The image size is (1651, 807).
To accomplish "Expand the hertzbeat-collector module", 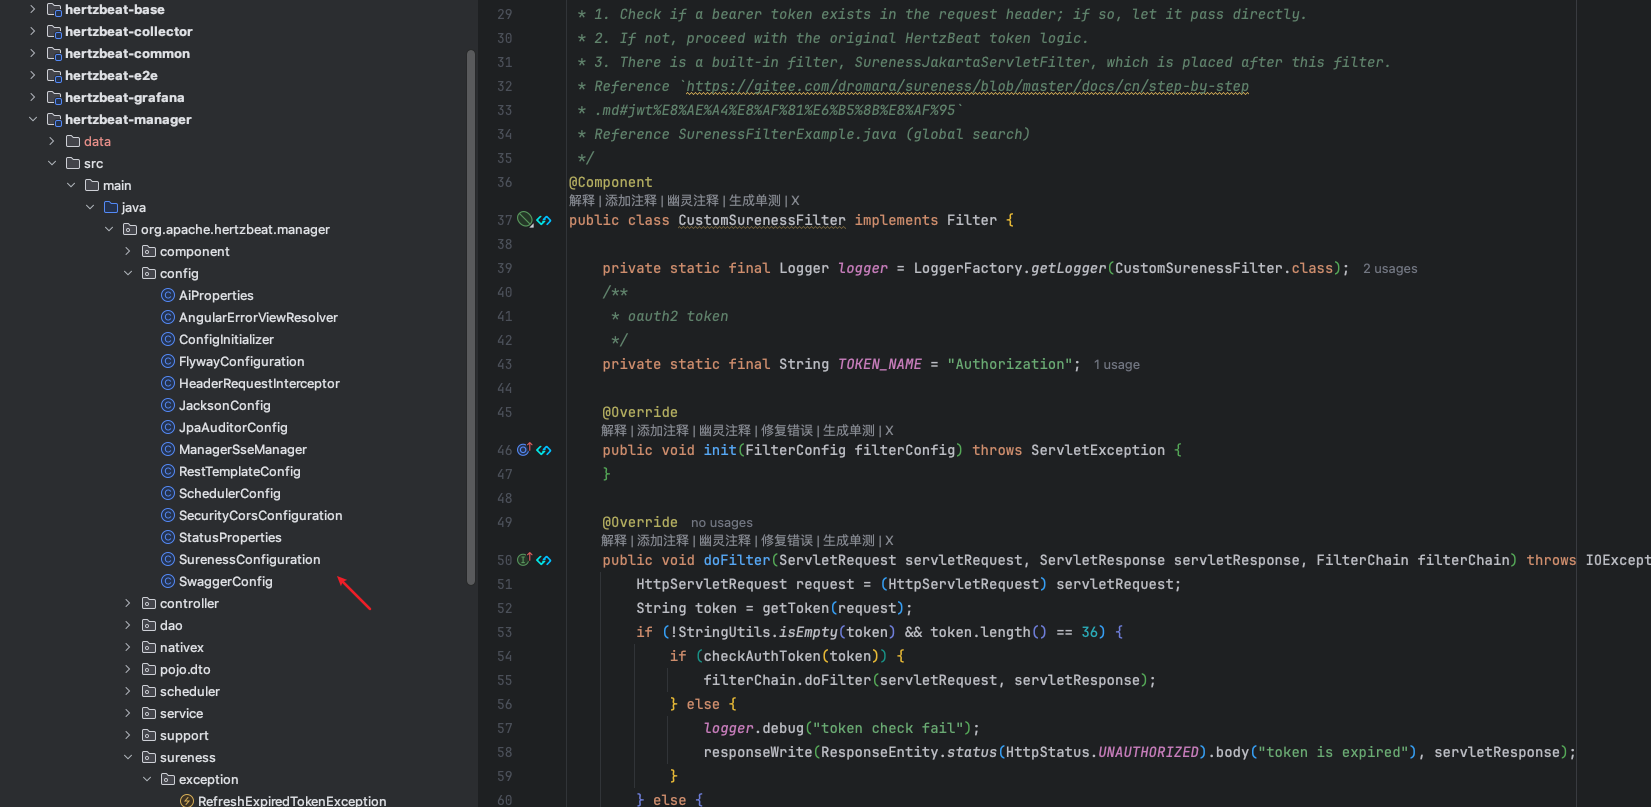I will (x=33, y=31).
